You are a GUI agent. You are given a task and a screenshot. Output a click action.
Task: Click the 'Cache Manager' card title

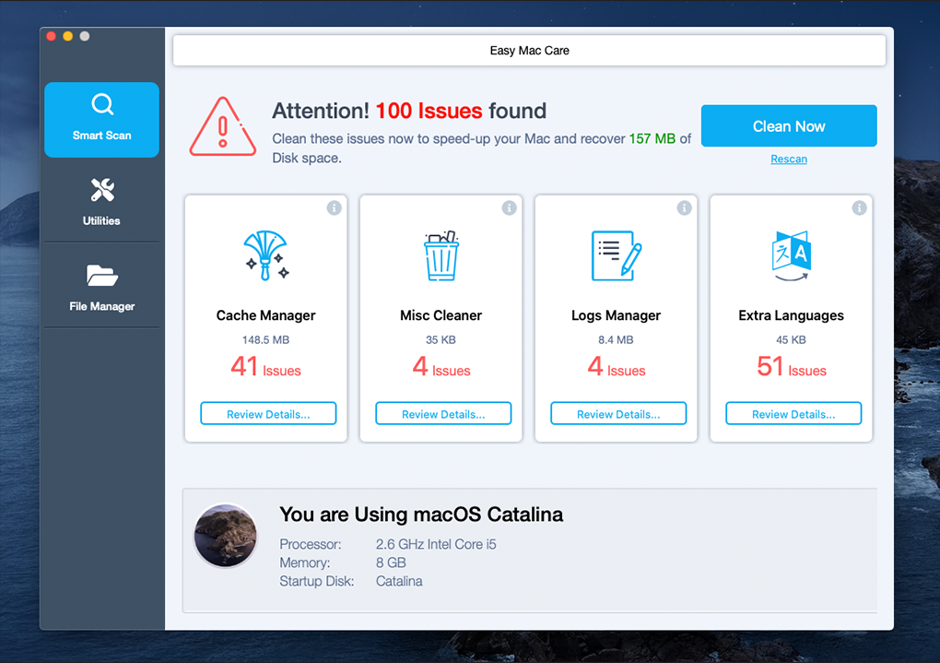click(x=266, y=315)
